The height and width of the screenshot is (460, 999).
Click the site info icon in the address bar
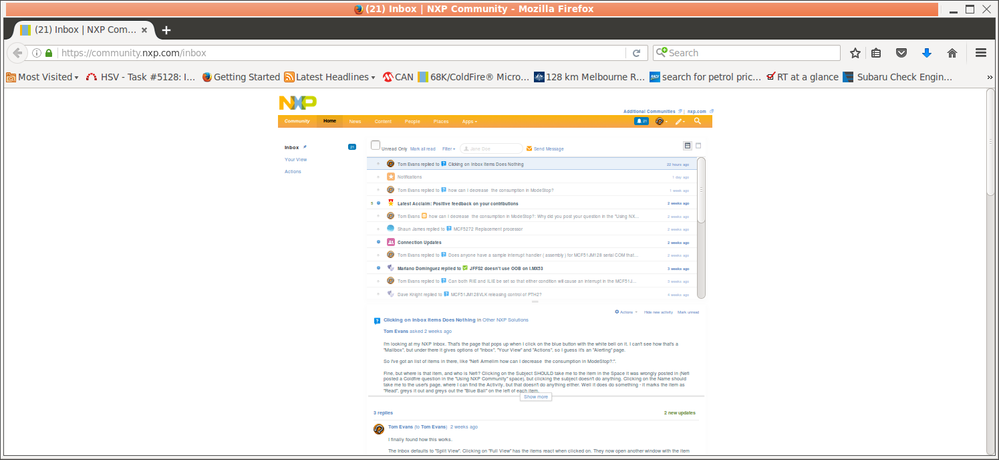click(x=37, y=53)
